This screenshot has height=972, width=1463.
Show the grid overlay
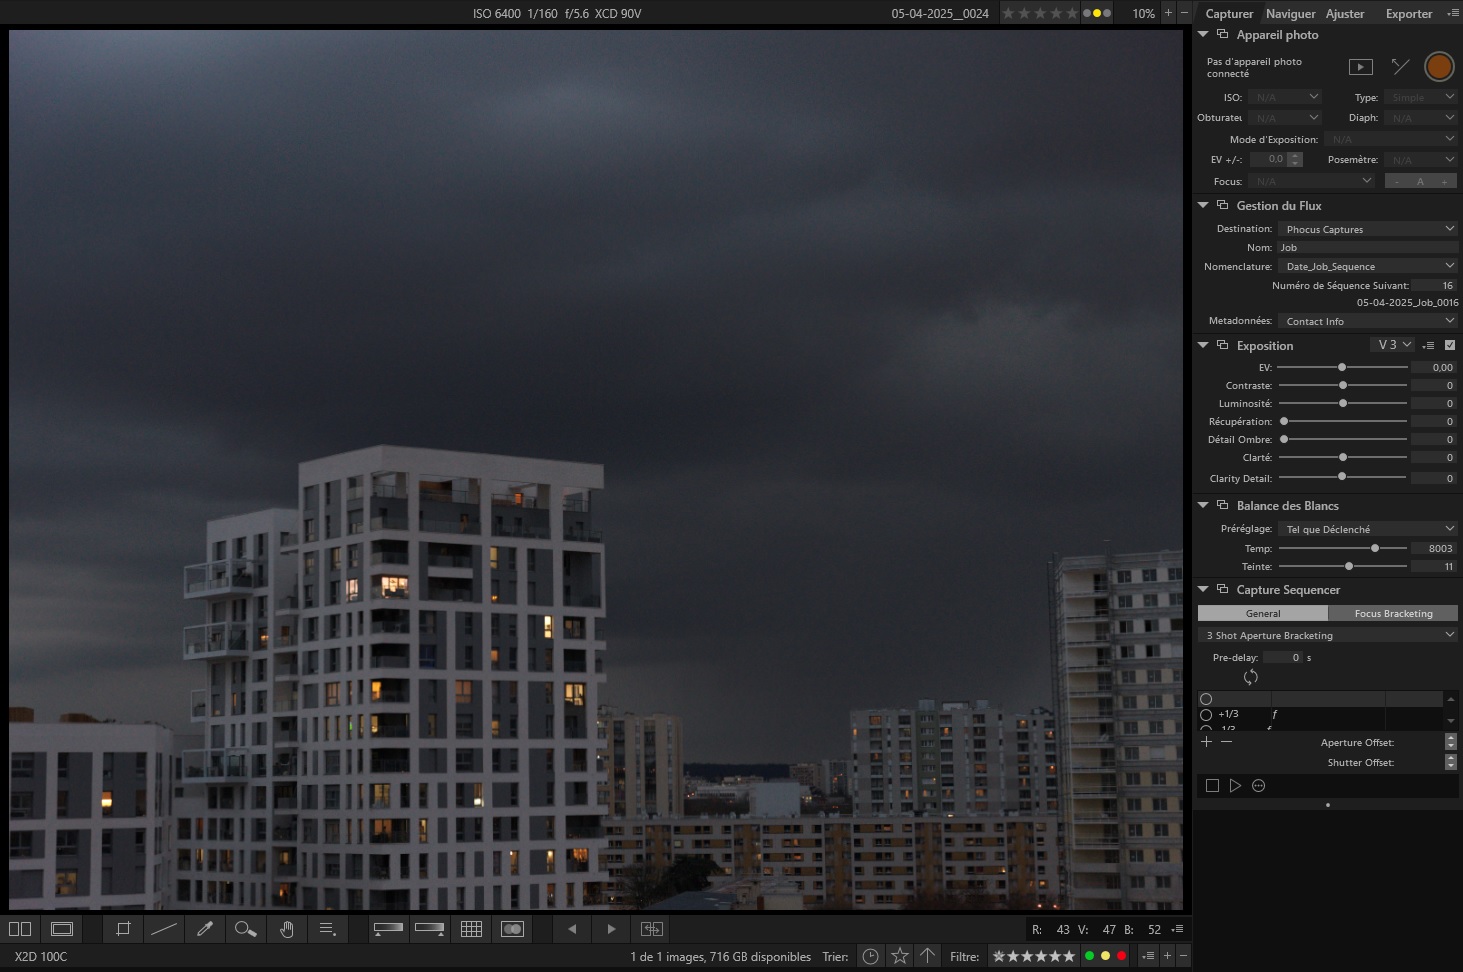471,929
